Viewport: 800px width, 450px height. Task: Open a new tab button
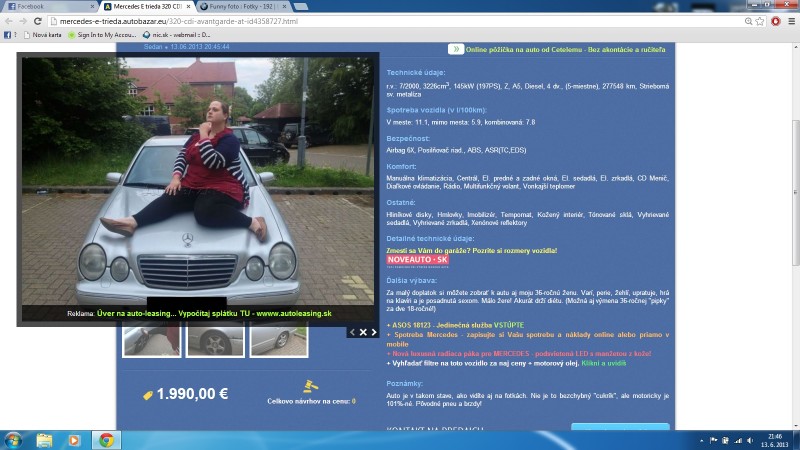click(301, 7)
